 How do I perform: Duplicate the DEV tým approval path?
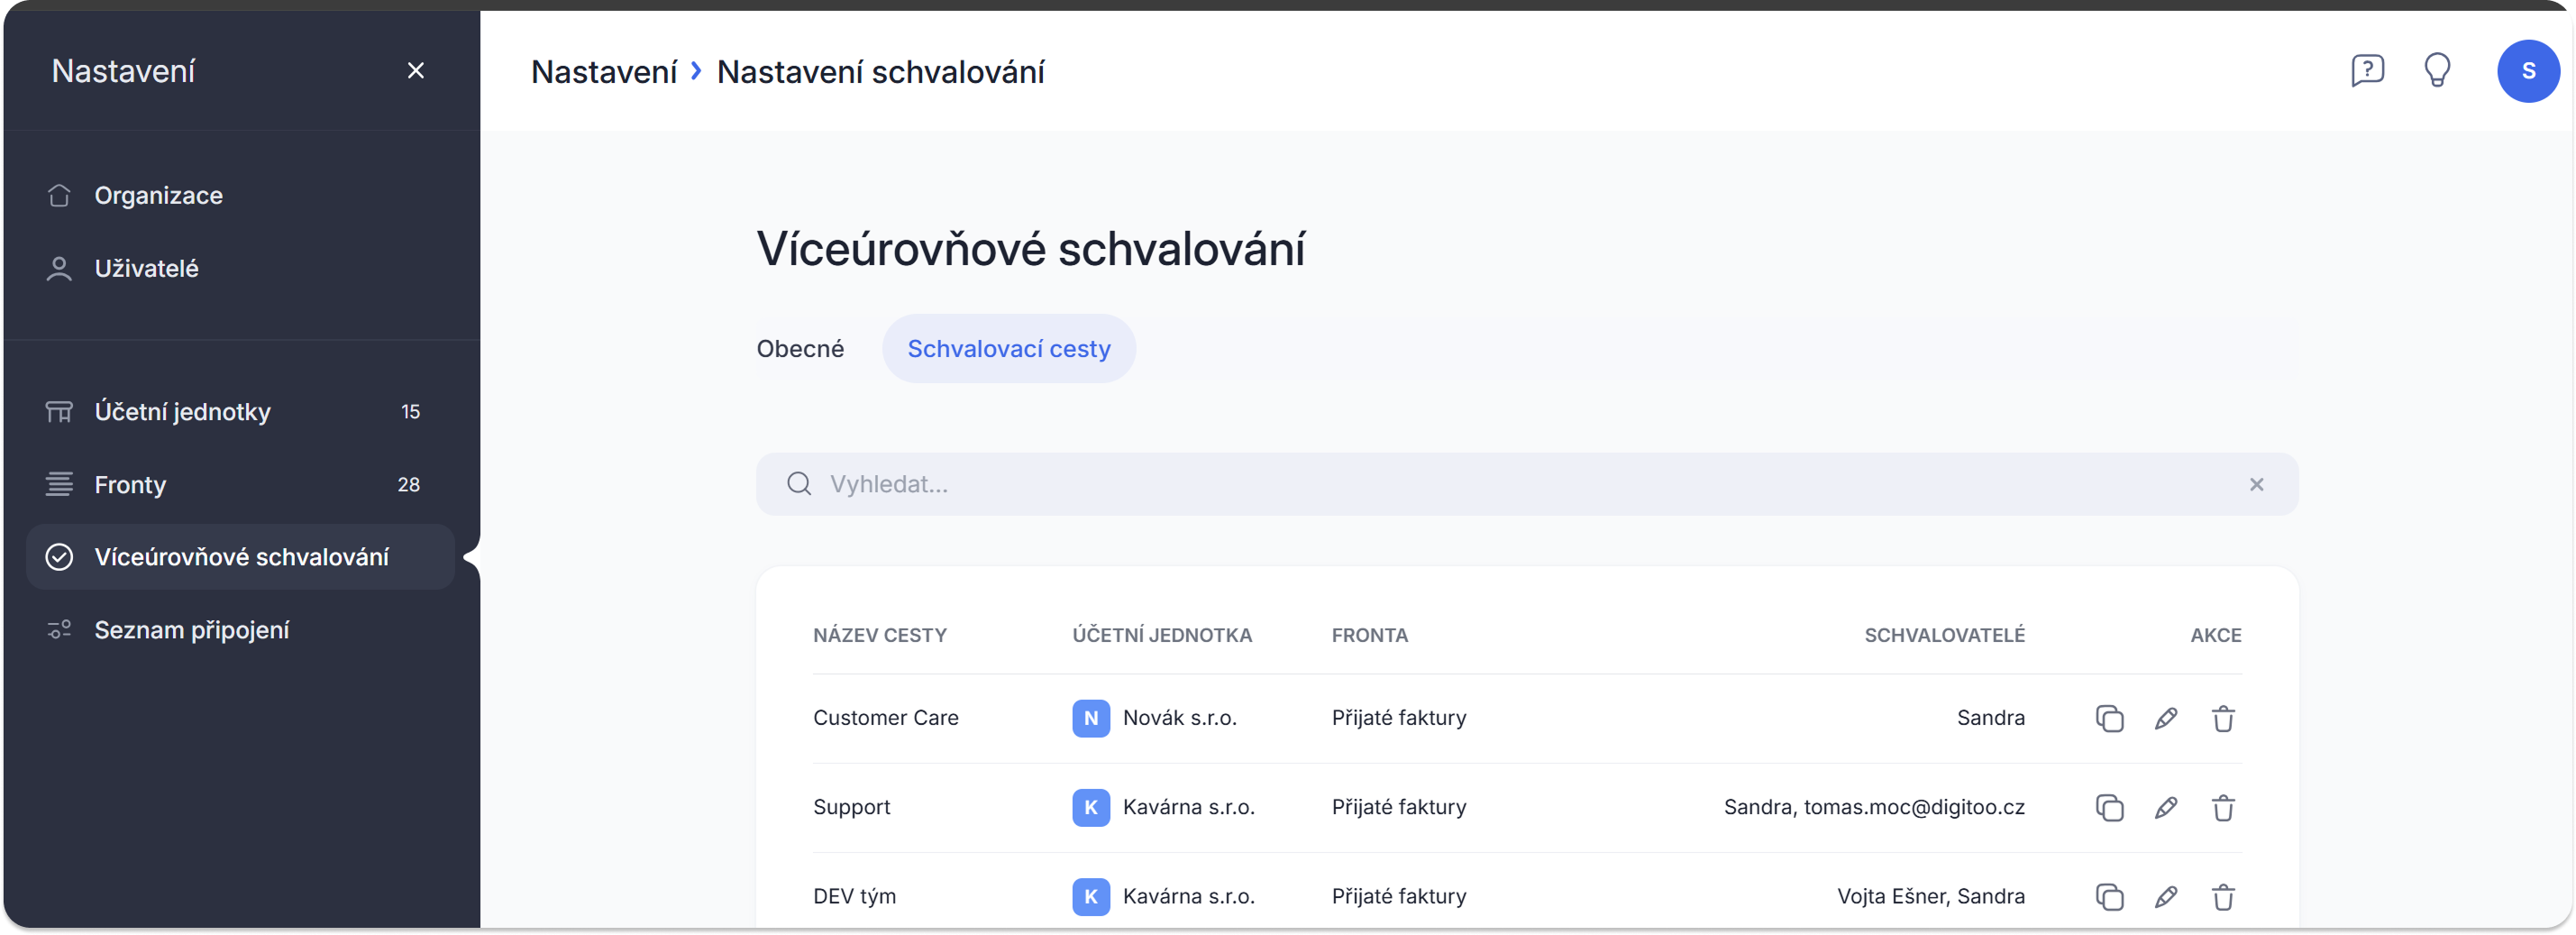tap(2109, 896)
